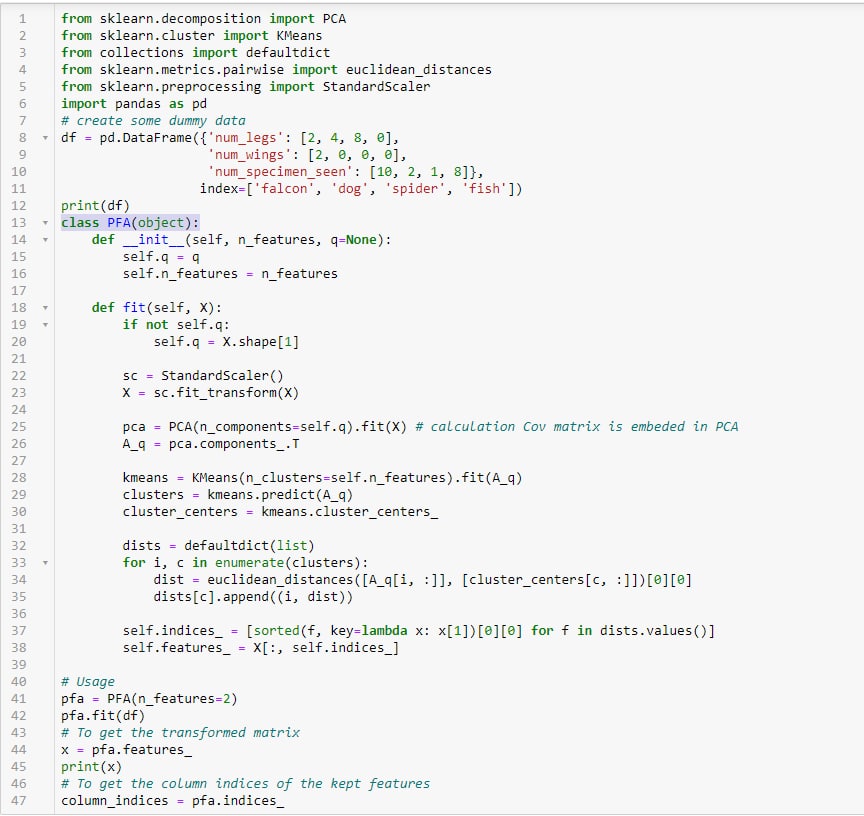Click 'defaultdict(list)' on line 32
The height and width of the screenshot is (816, 864).
[x=250, y=545]
